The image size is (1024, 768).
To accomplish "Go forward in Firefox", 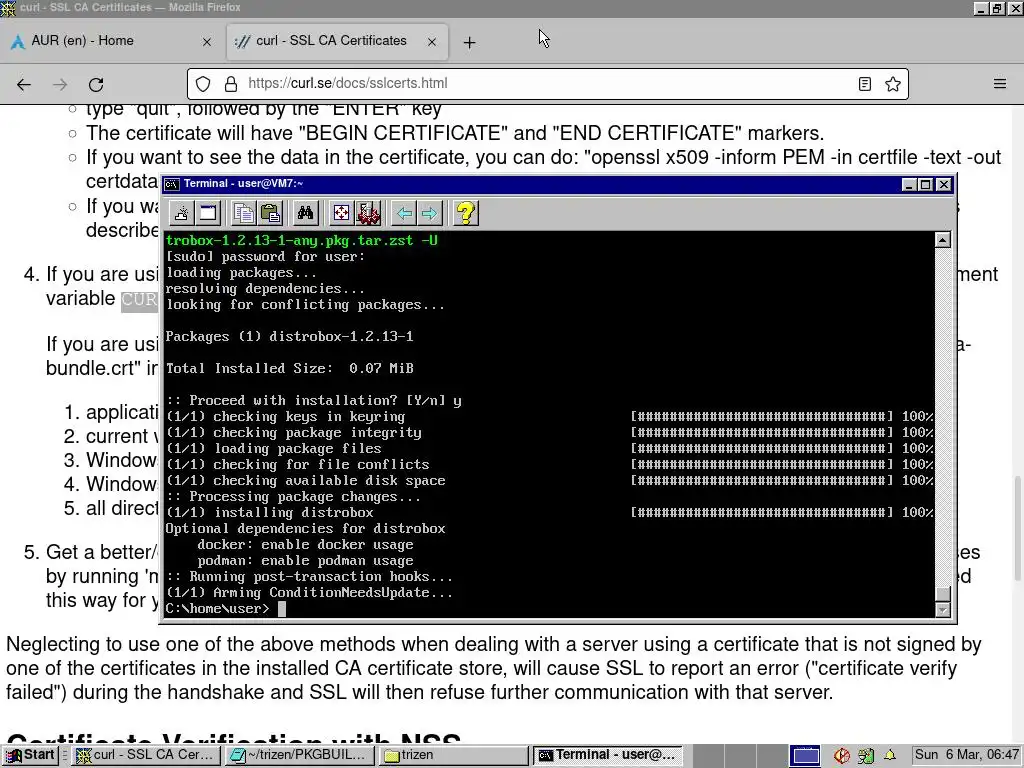I will [60, 84].
